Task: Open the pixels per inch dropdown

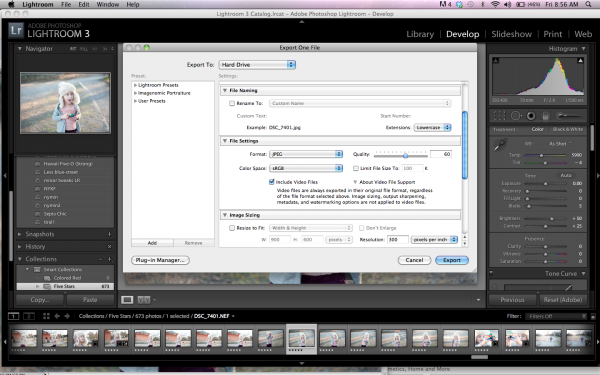Action: pyautogui.click(x=434, y=240)
